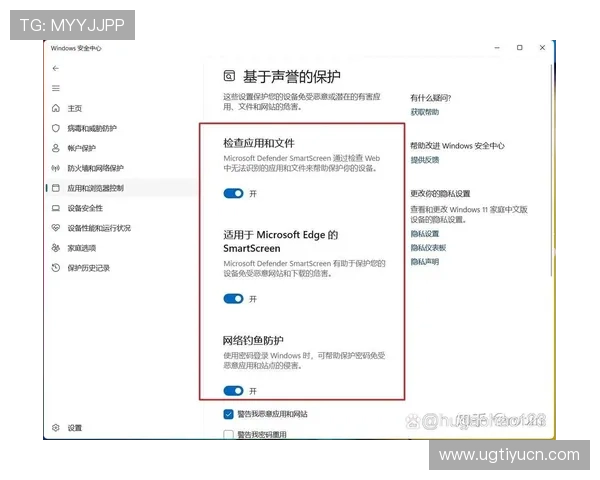The height and width of the screenshot is (480, 600).
Task: Open 设置 at sidebar bottom
Action: (x=75, y=428)
